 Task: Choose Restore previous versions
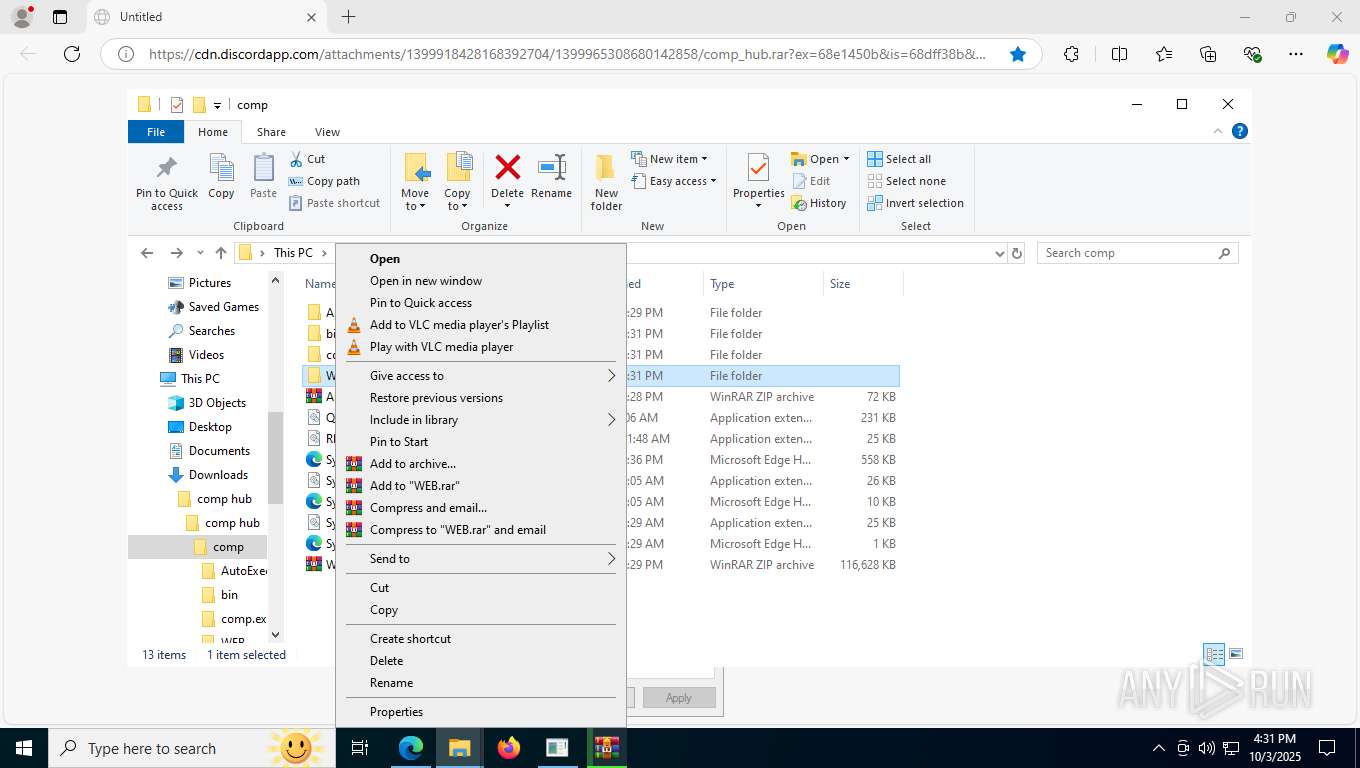pos(481,398)
